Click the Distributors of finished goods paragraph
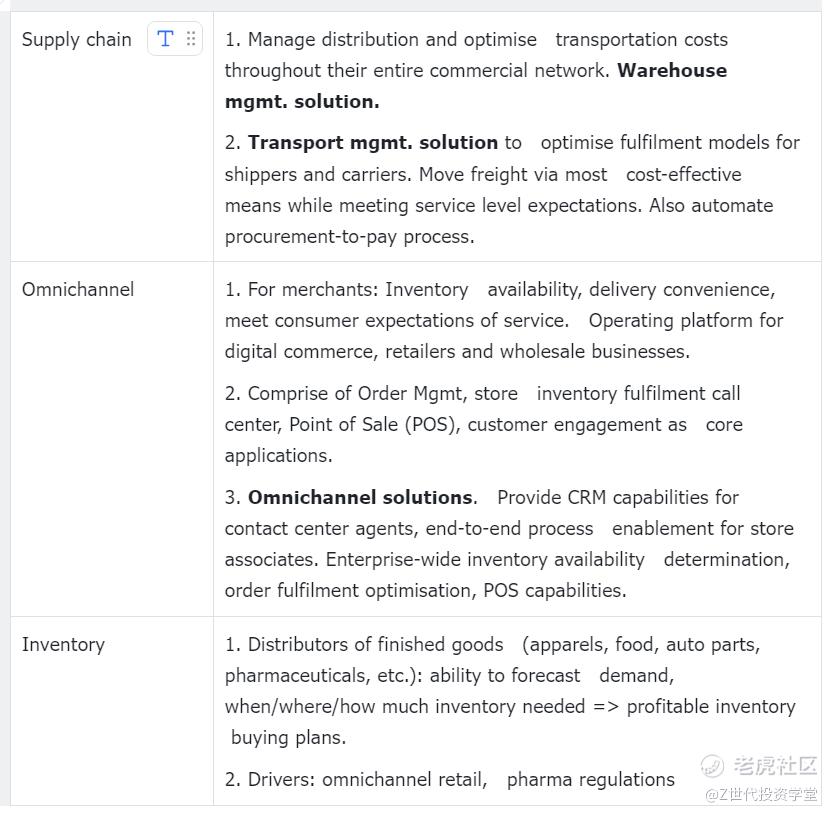This screenshot has height=814, width=833. [x=492, y=645]
